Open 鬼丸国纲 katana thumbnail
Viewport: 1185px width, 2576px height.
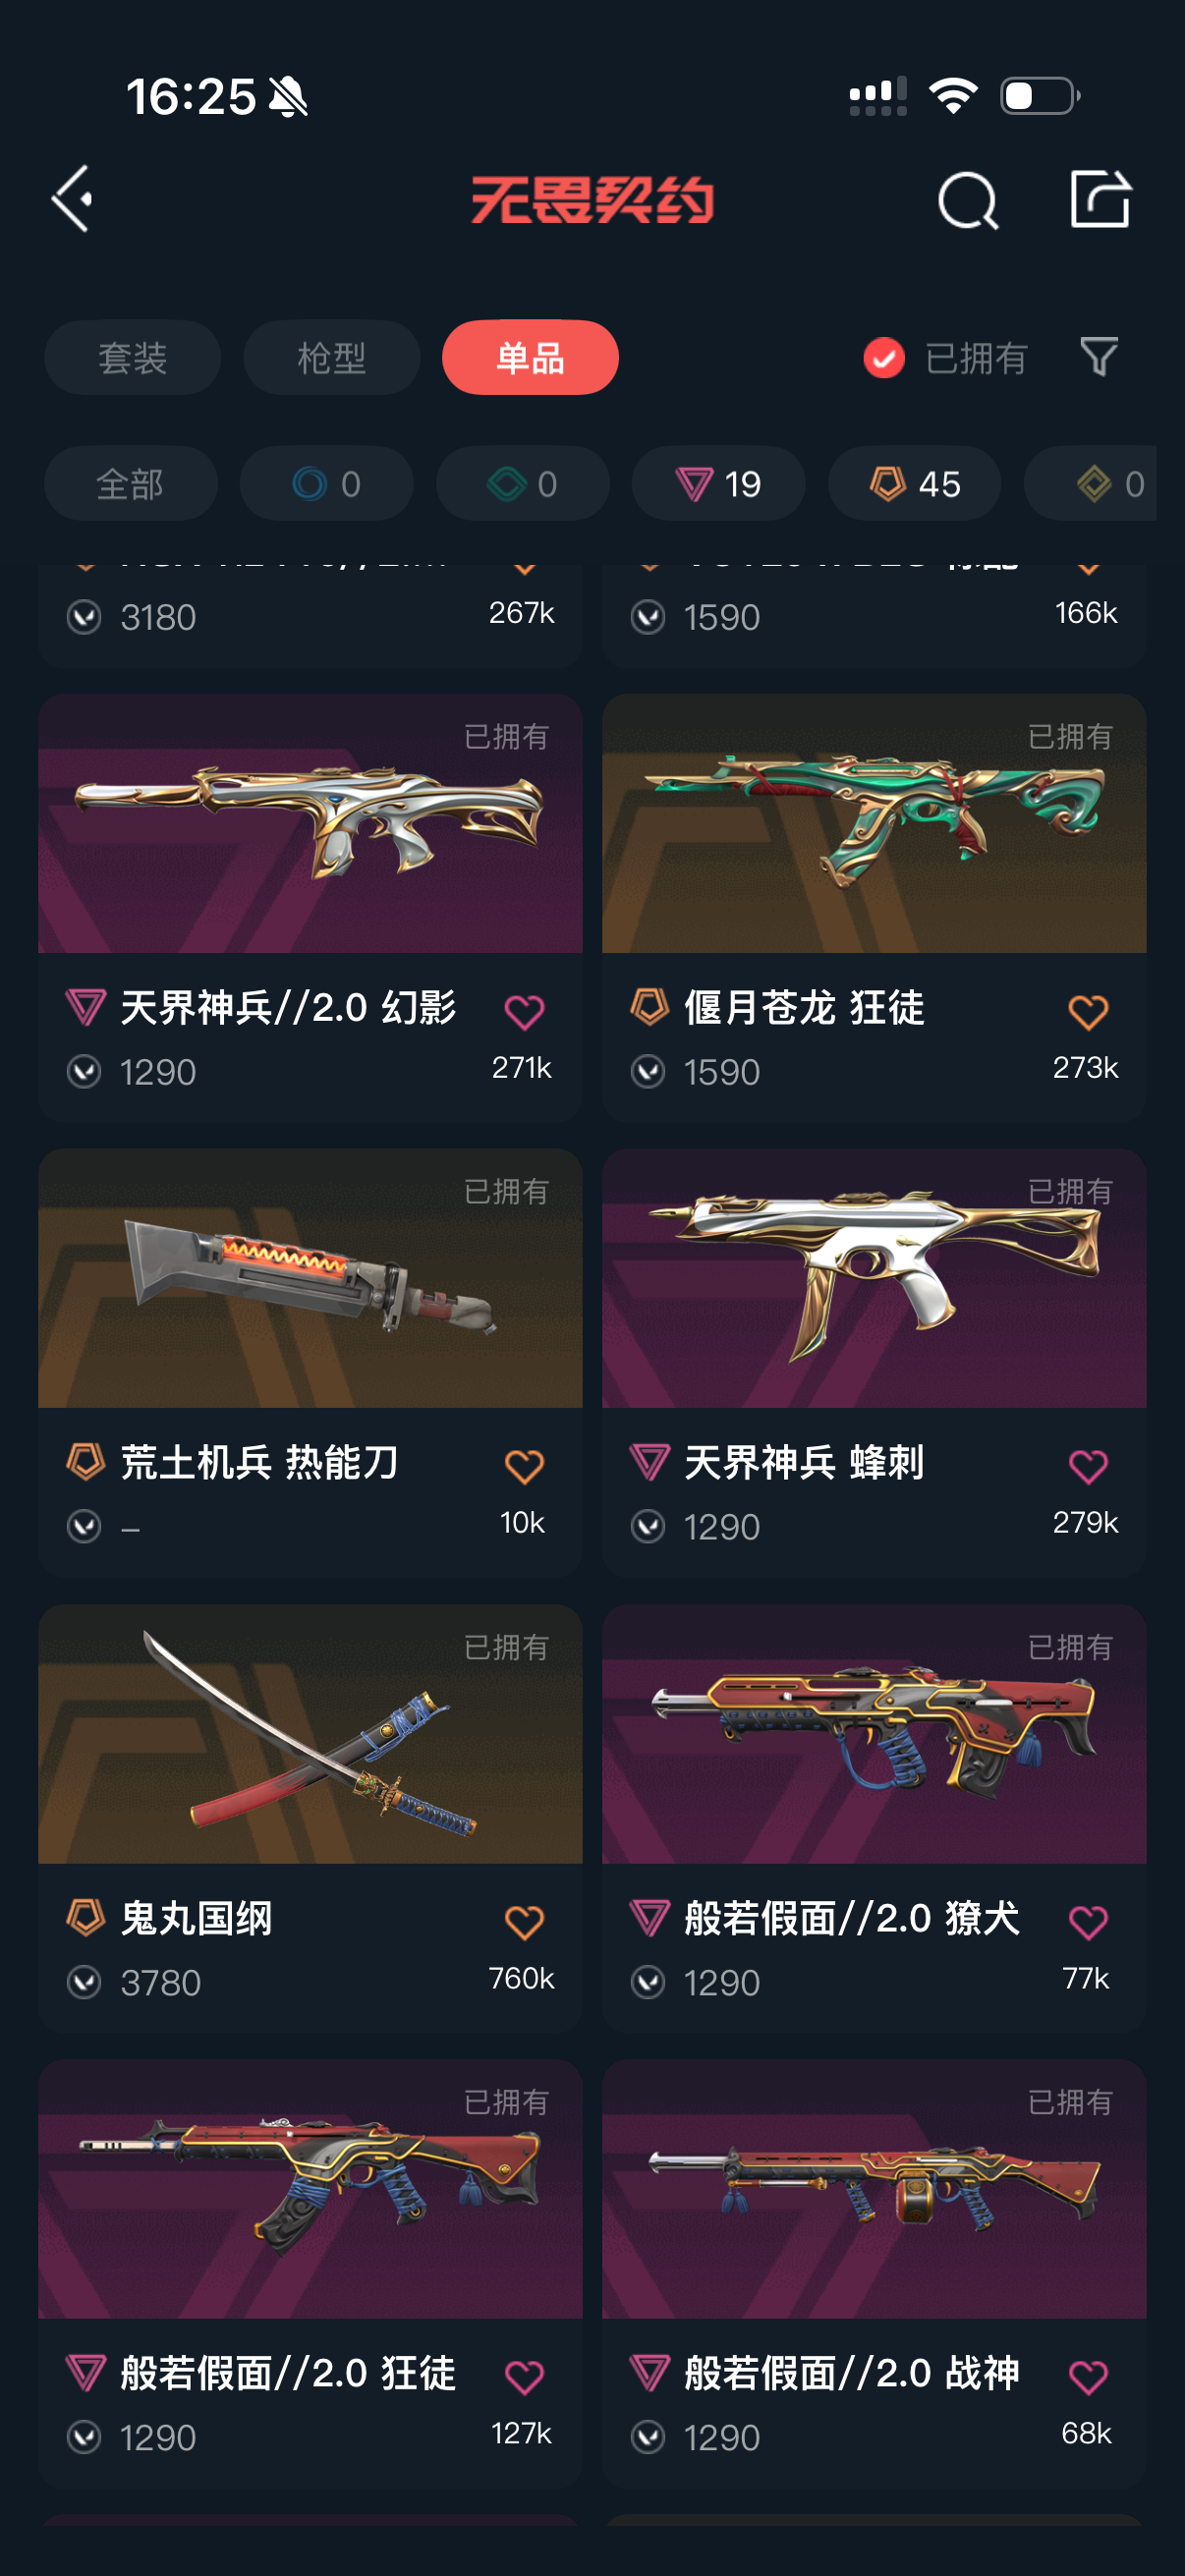[x=310, y=1735]
